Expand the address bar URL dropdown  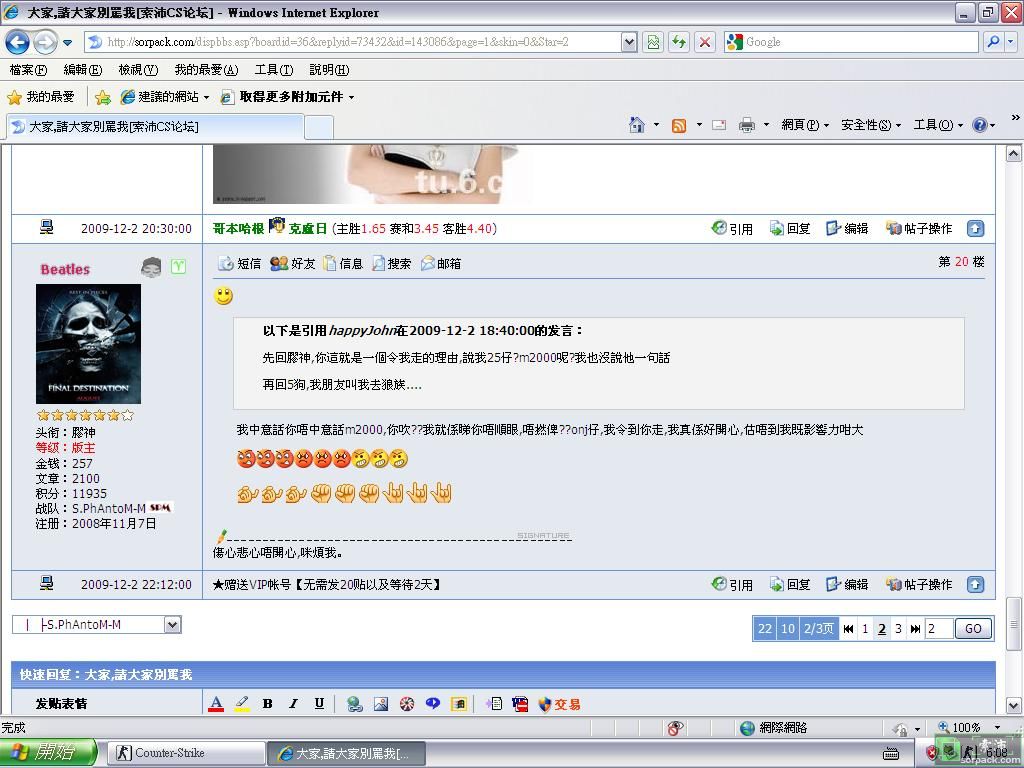pyautogui.click(x=629, y=42)
